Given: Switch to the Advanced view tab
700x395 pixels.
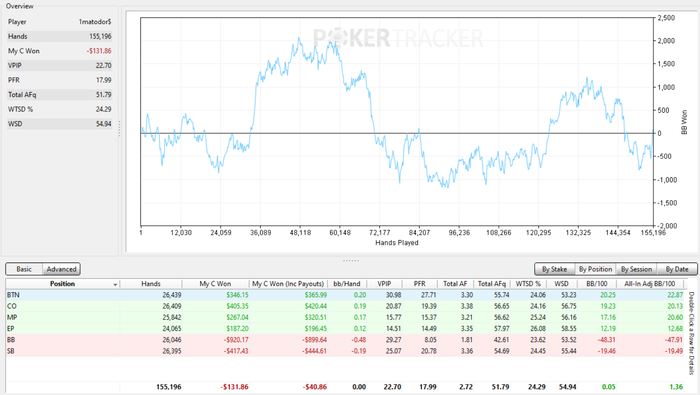Looking at the screenshot, I should (62, 269).
